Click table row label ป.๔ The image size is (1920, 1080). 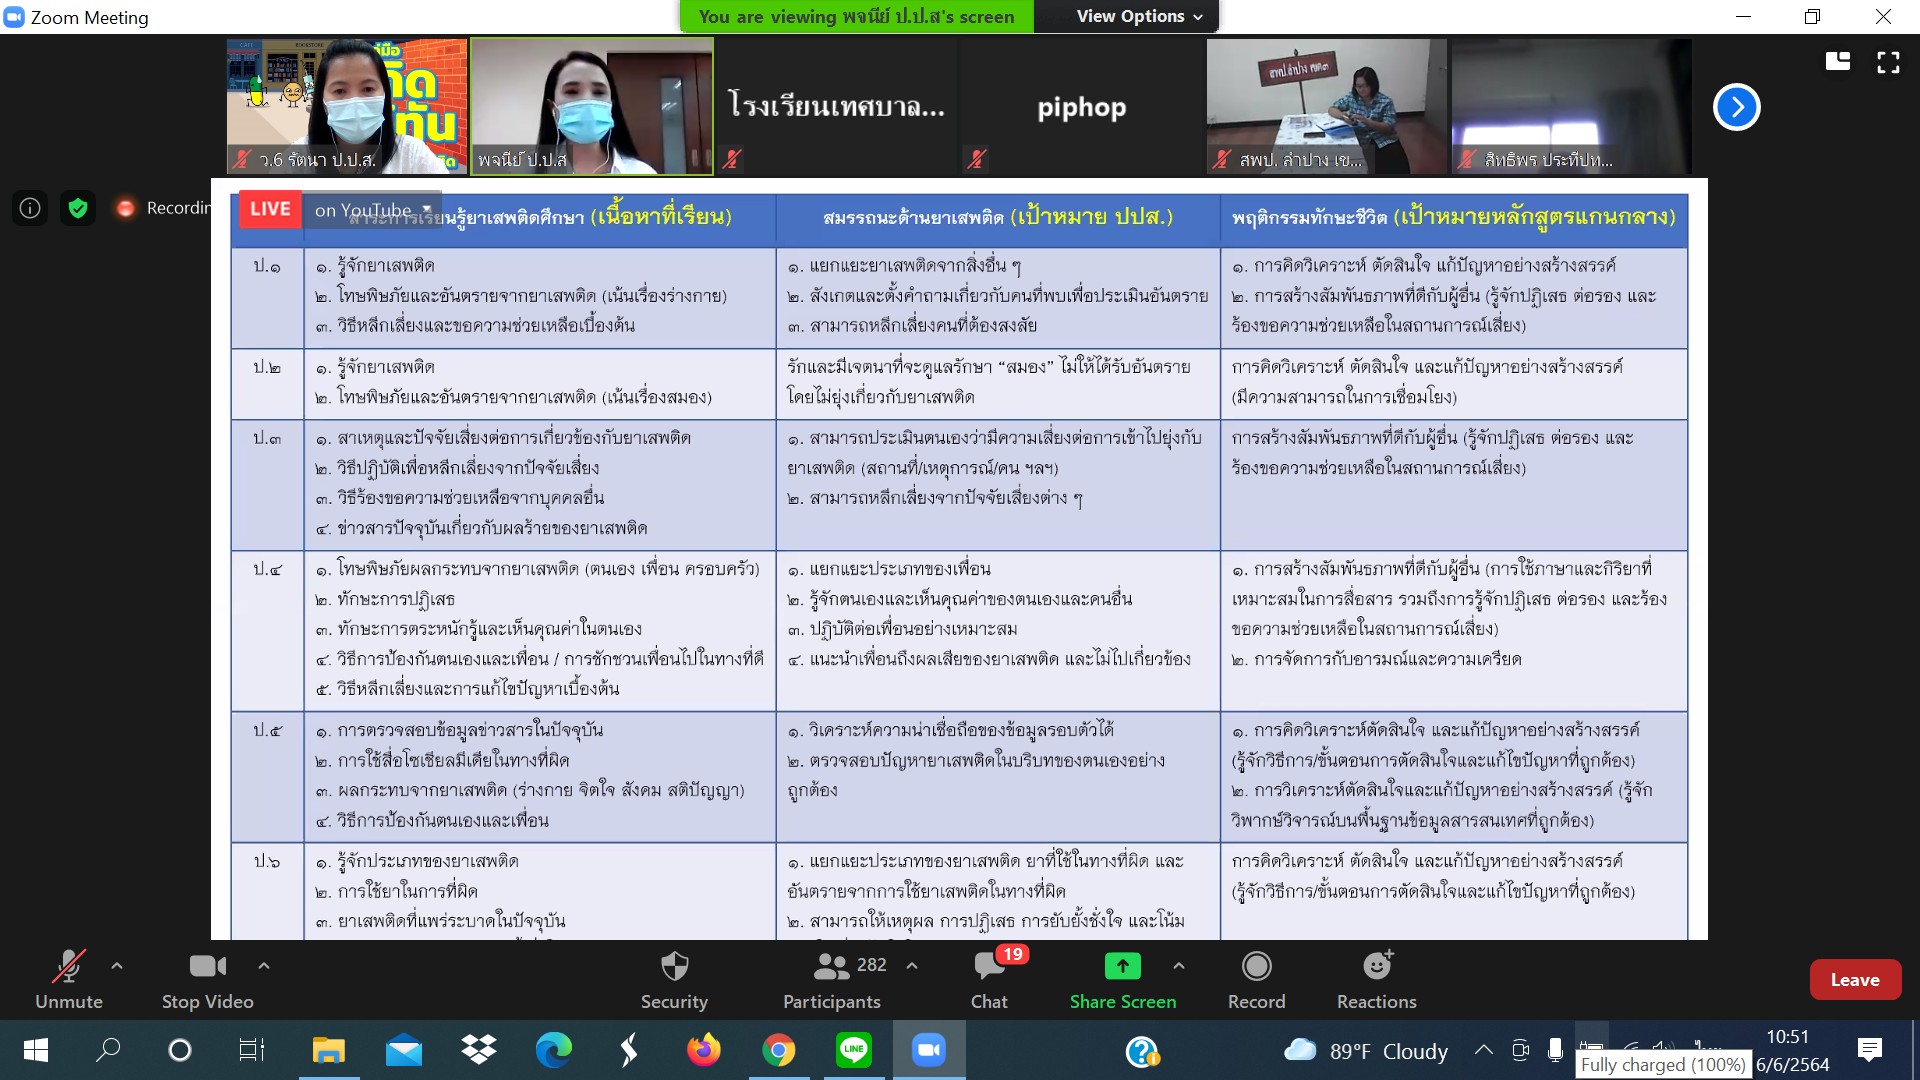(267, 569)
